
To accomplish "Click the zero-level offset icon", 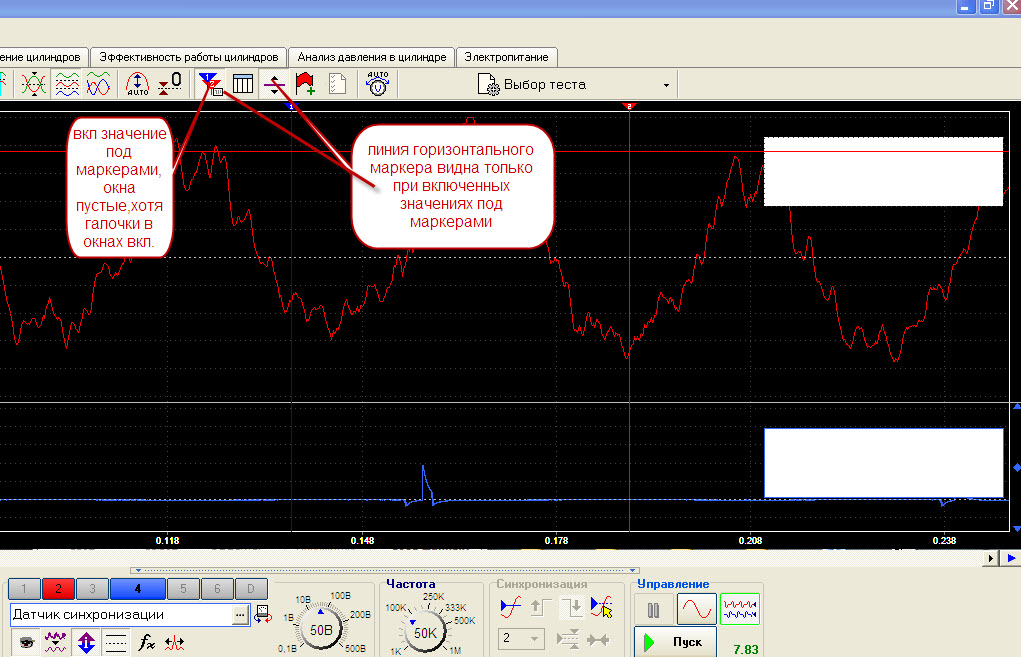I will 170,84.
